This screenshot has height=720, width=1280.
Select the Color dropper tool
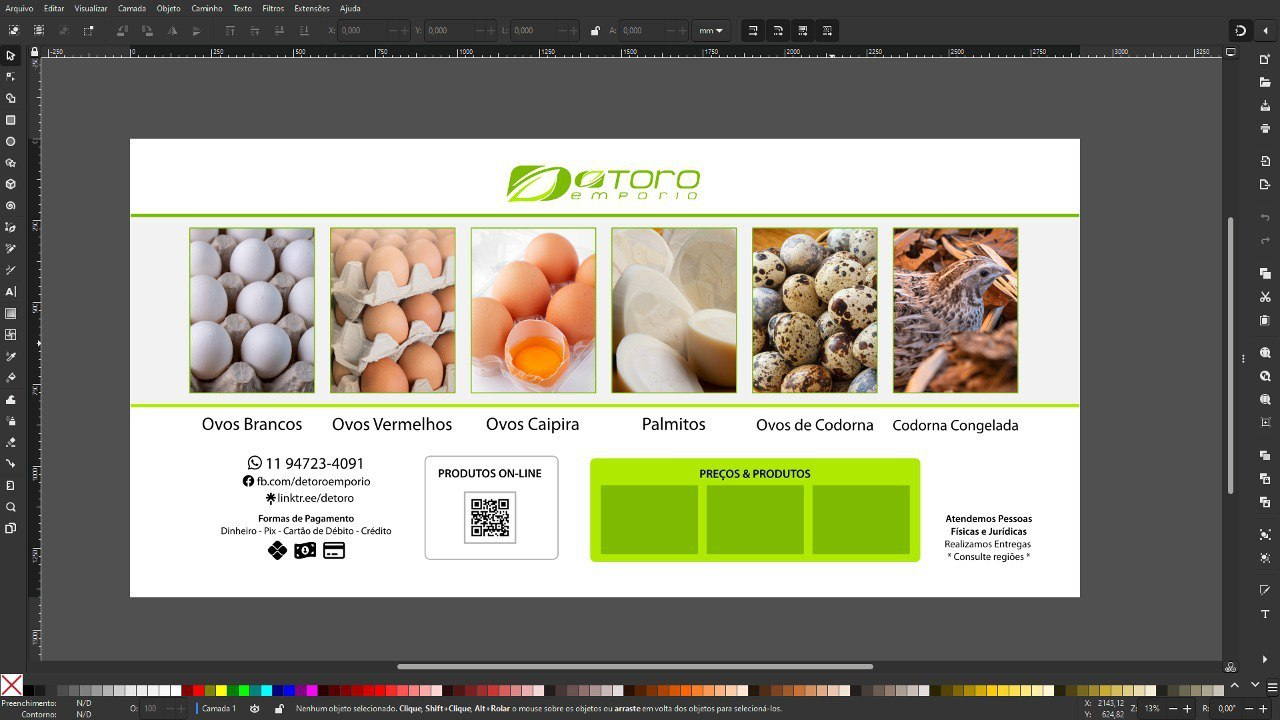point(11,356)
